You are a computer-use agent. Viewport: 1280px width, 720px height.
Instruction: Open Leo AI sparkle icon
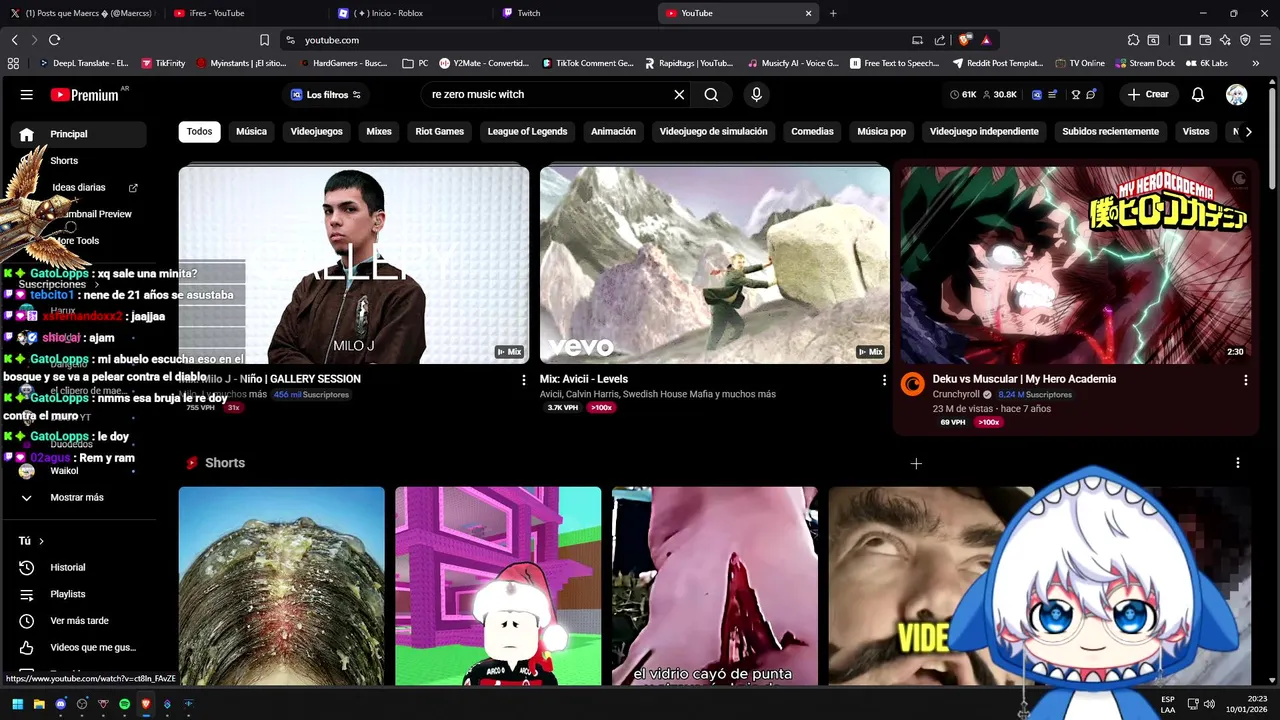click(x=1225, y=40)
